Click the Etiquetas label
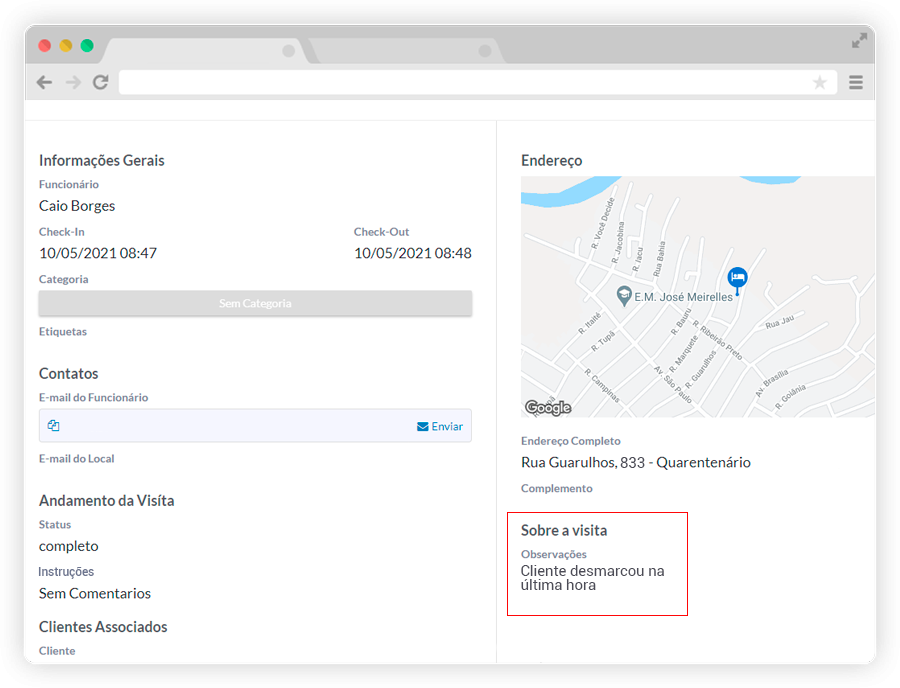 tap(63, 332)
